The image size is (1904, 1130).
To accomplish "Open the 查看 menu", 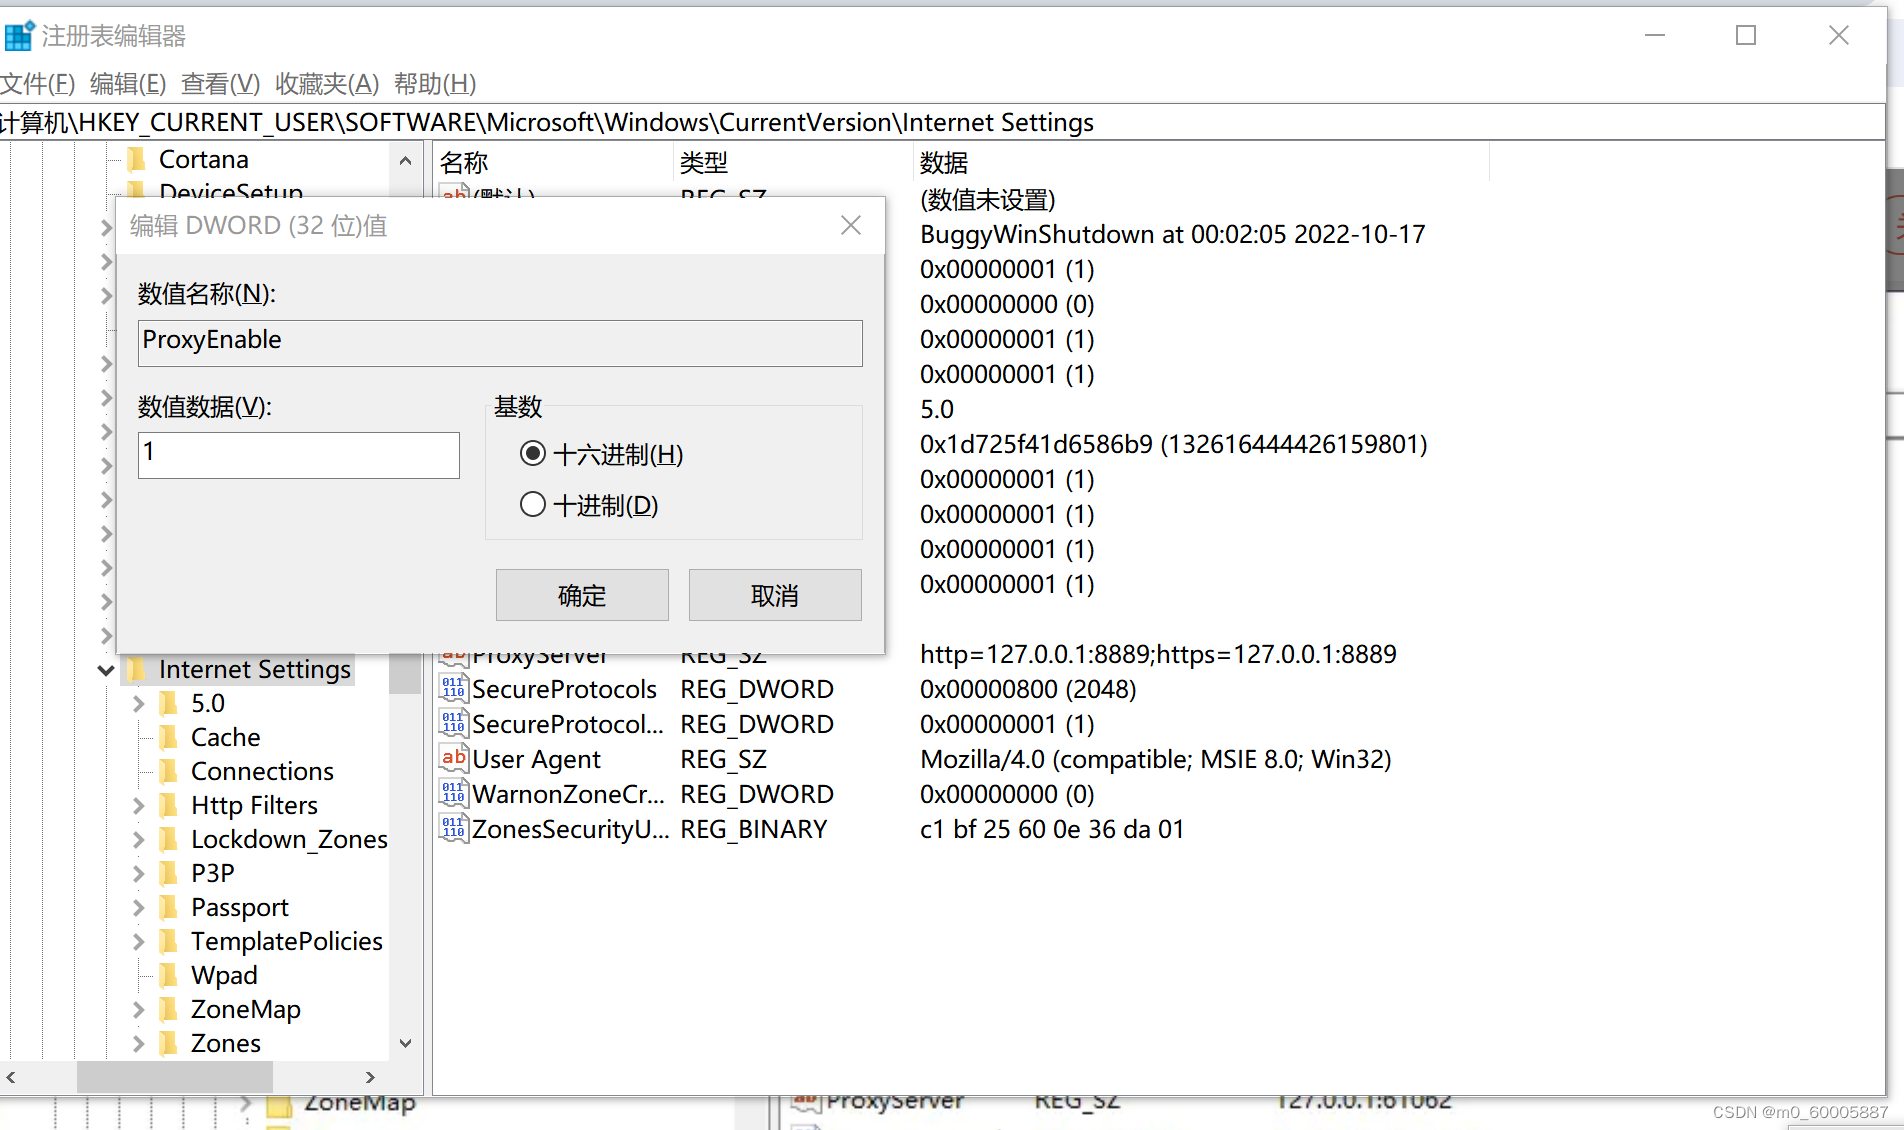I will 219,83.
